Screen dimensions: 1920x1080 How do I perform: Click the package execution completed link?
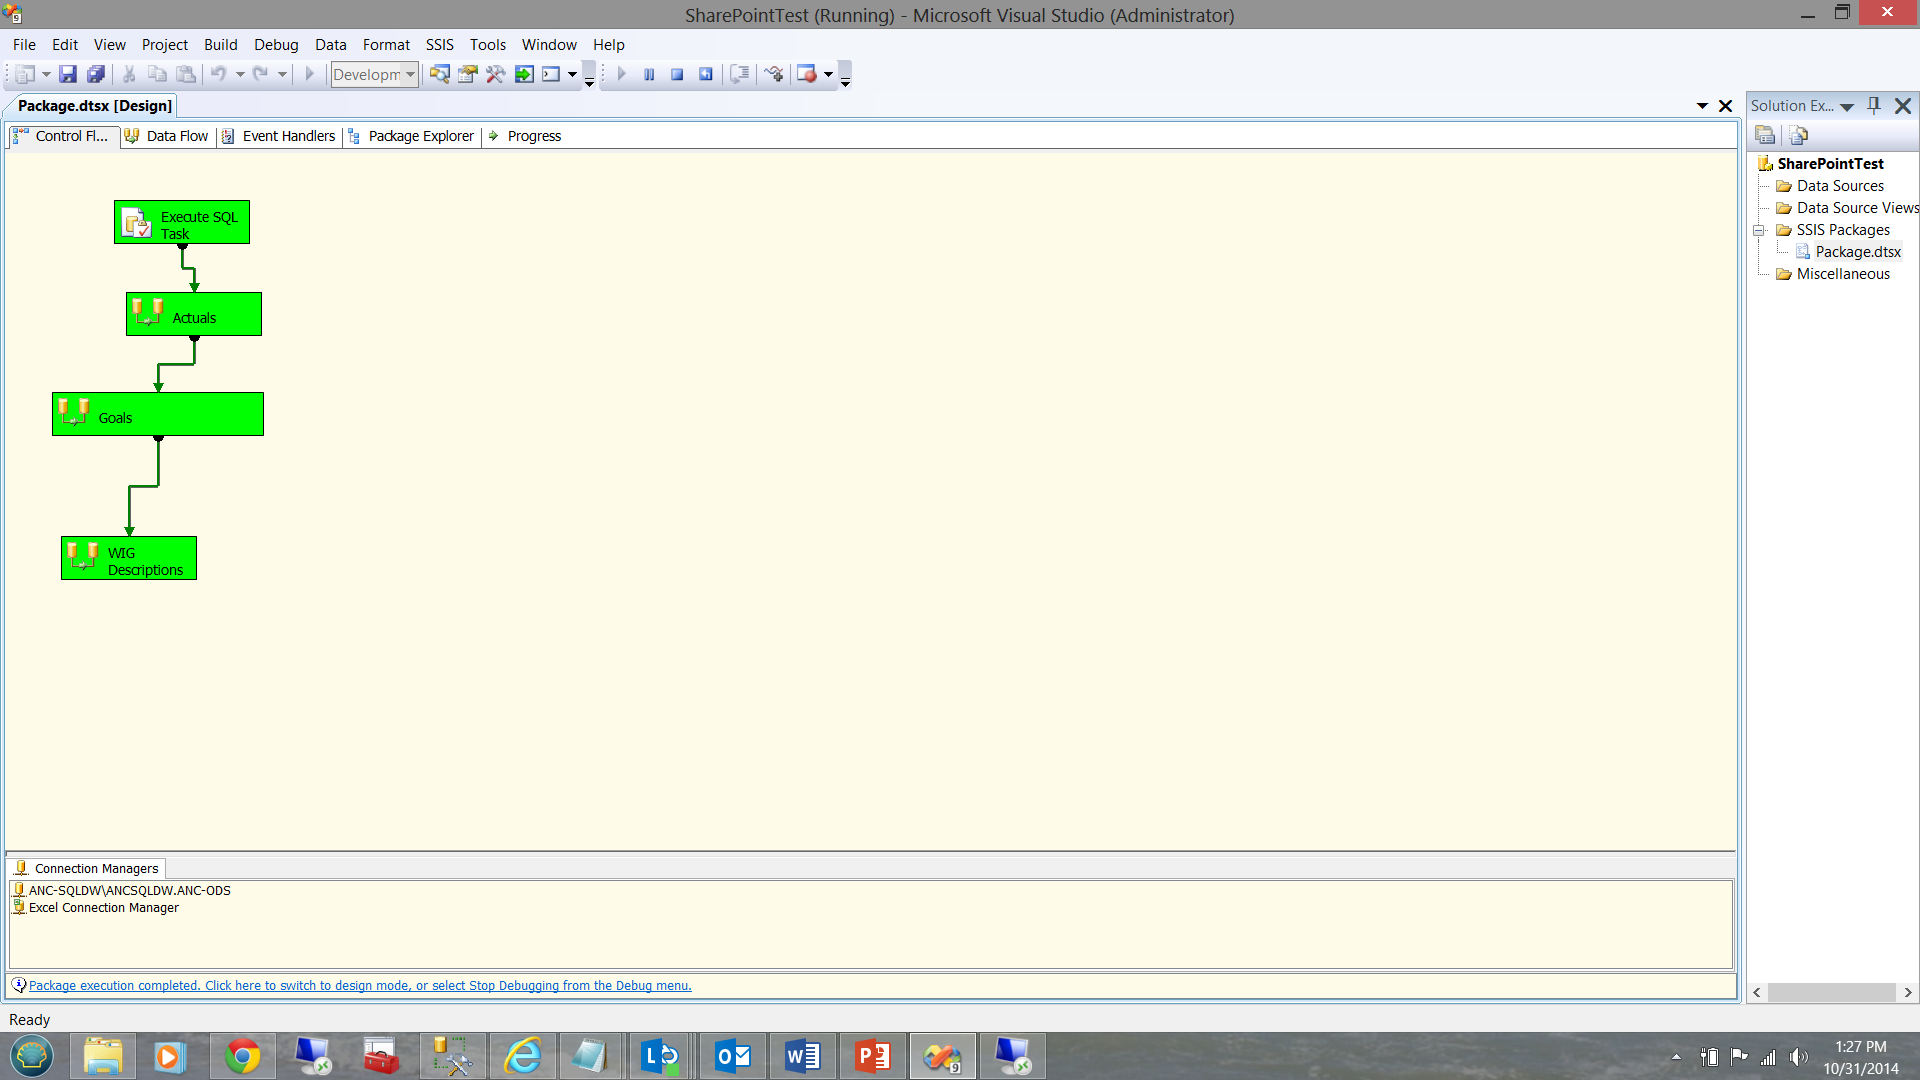tap(360, 985)
